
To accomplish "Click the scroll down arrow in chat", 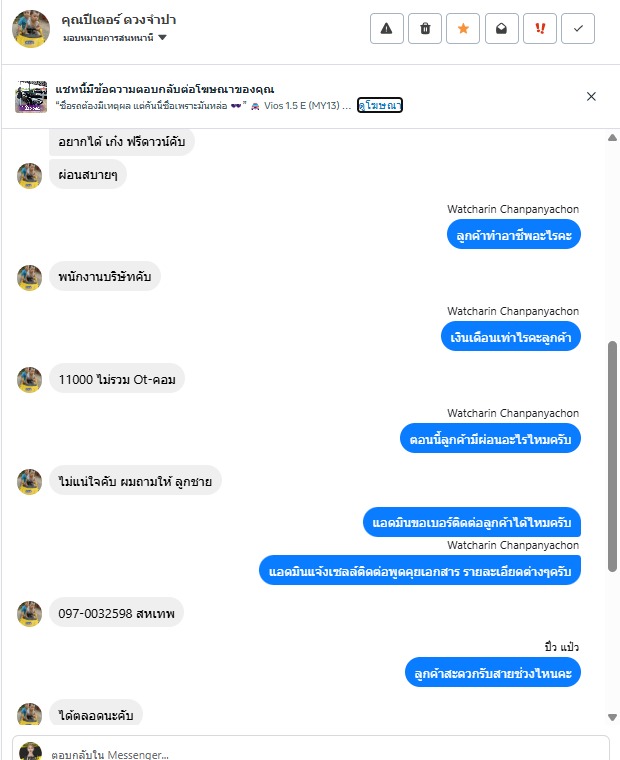I will click(612, 717).
